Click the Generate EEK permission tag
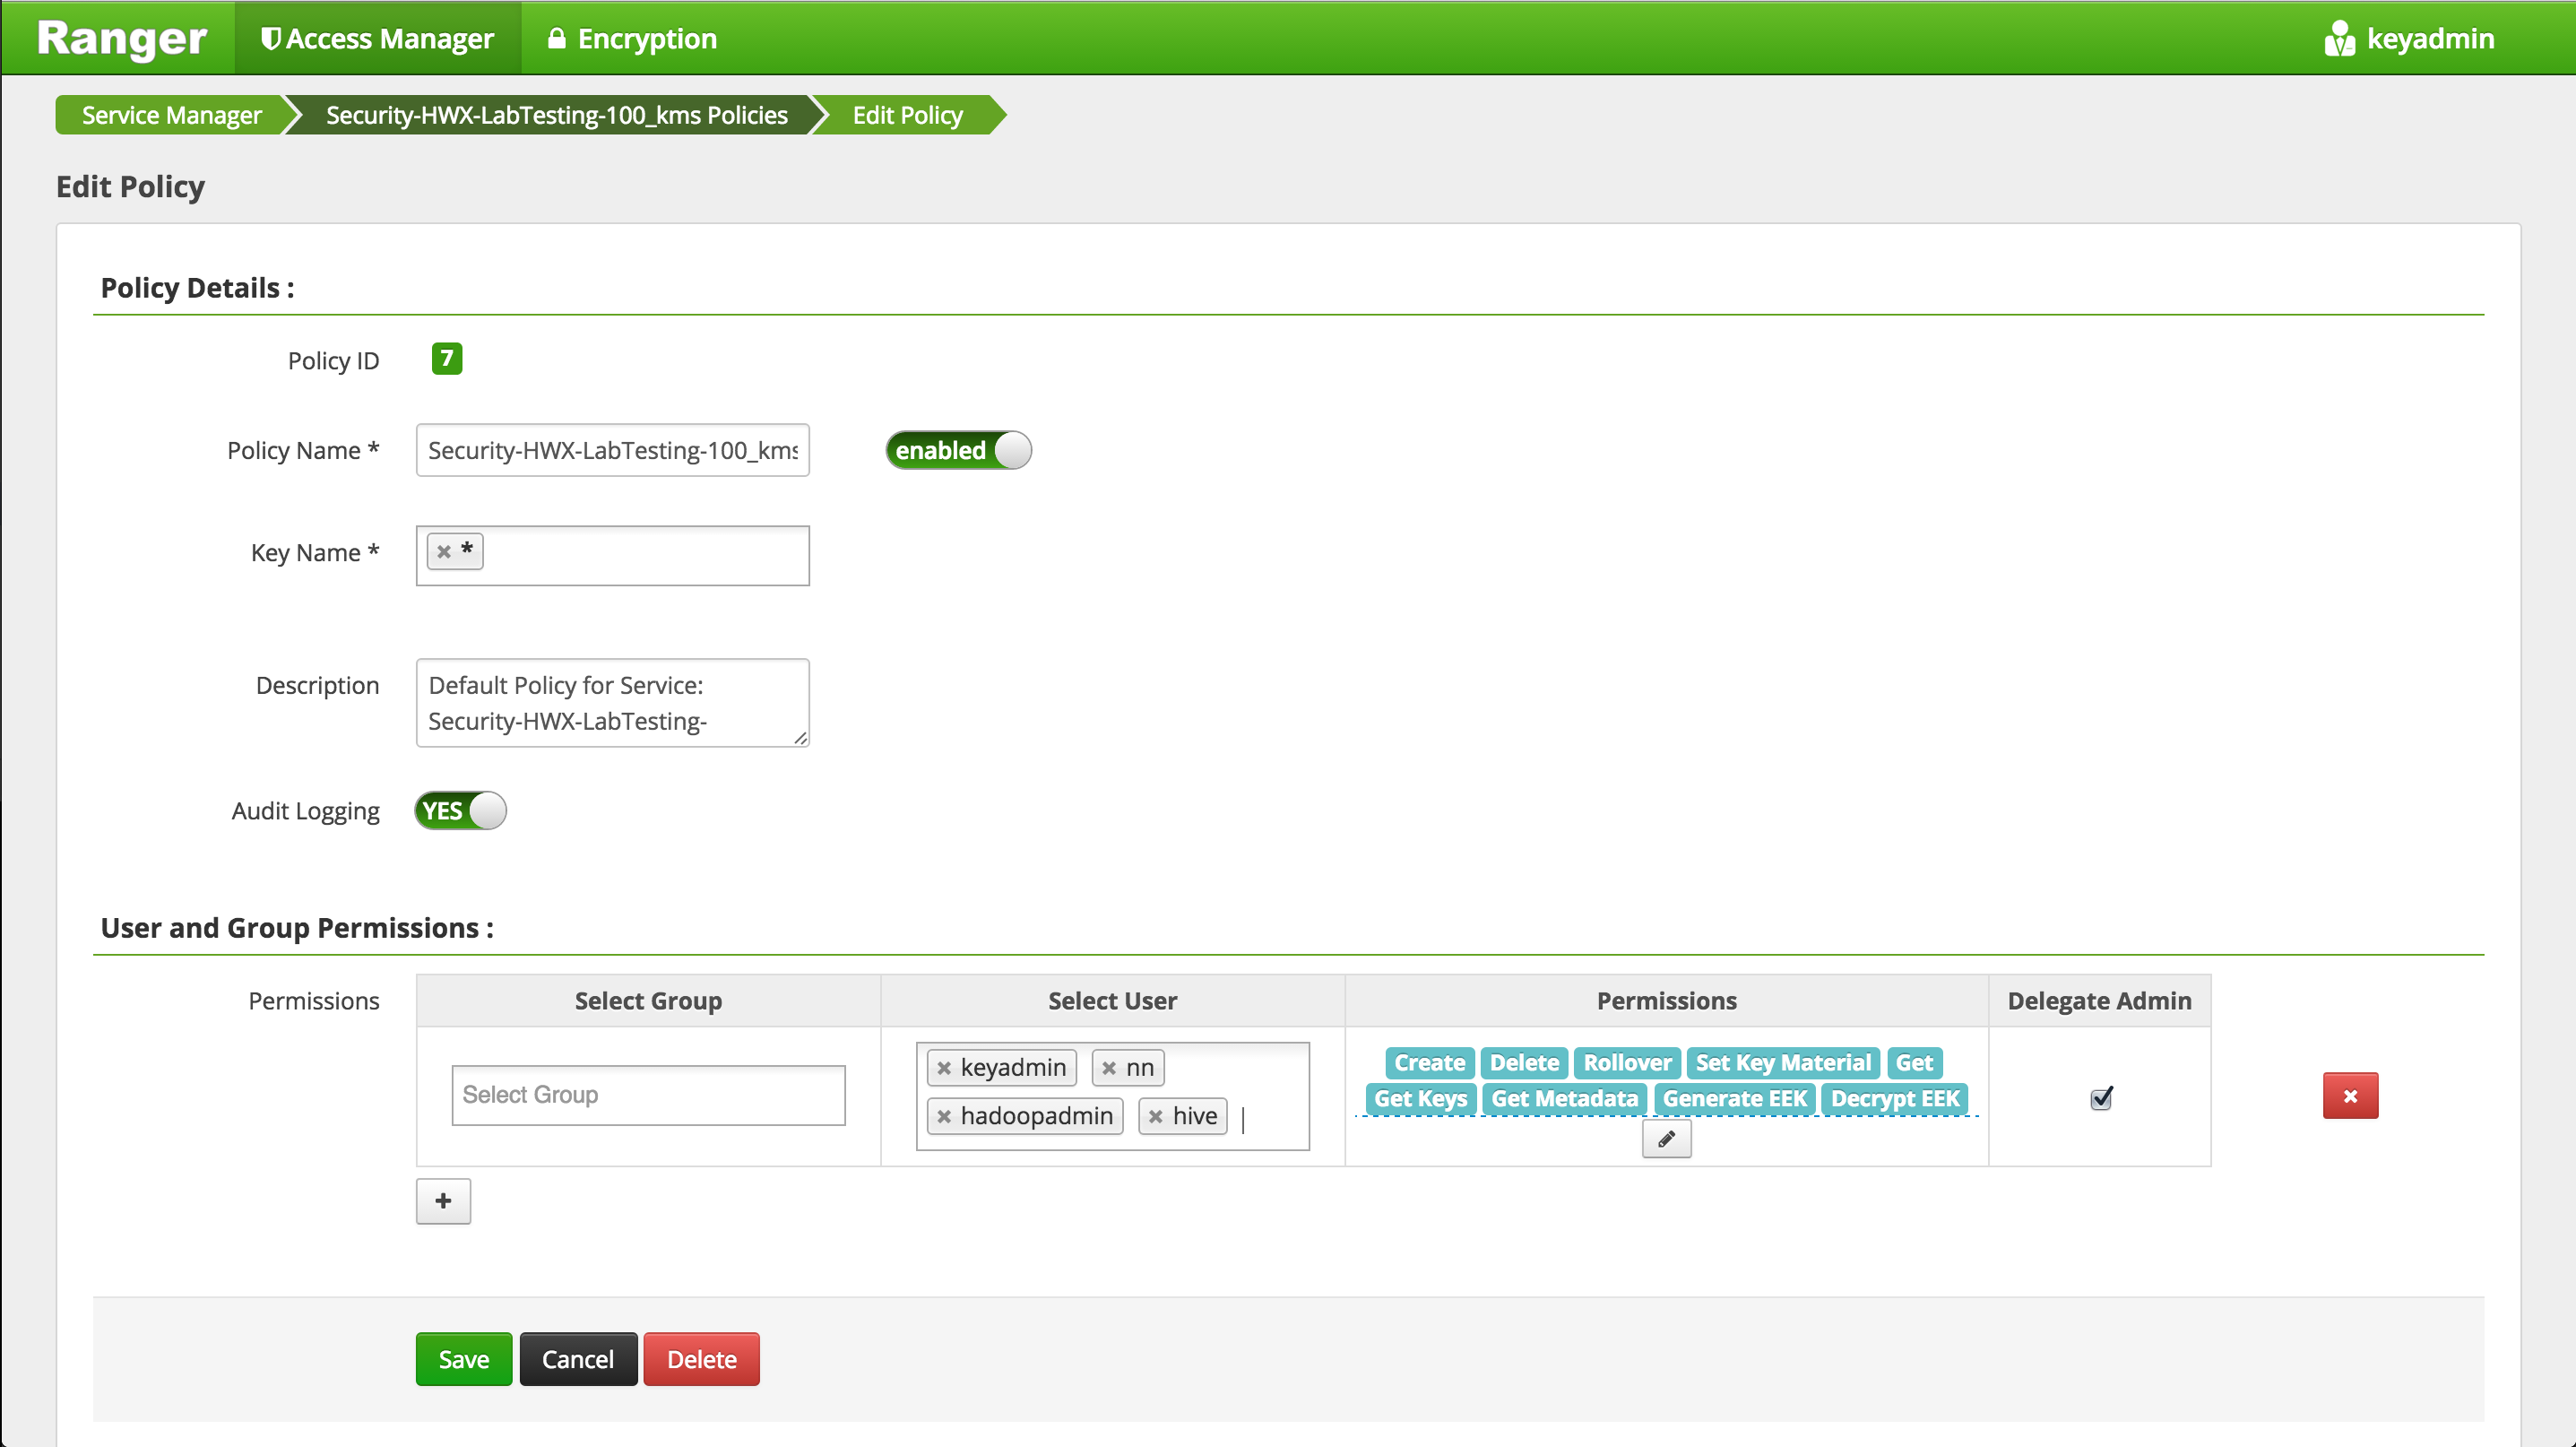 pyautogui.click(x=1734, y=1098)
